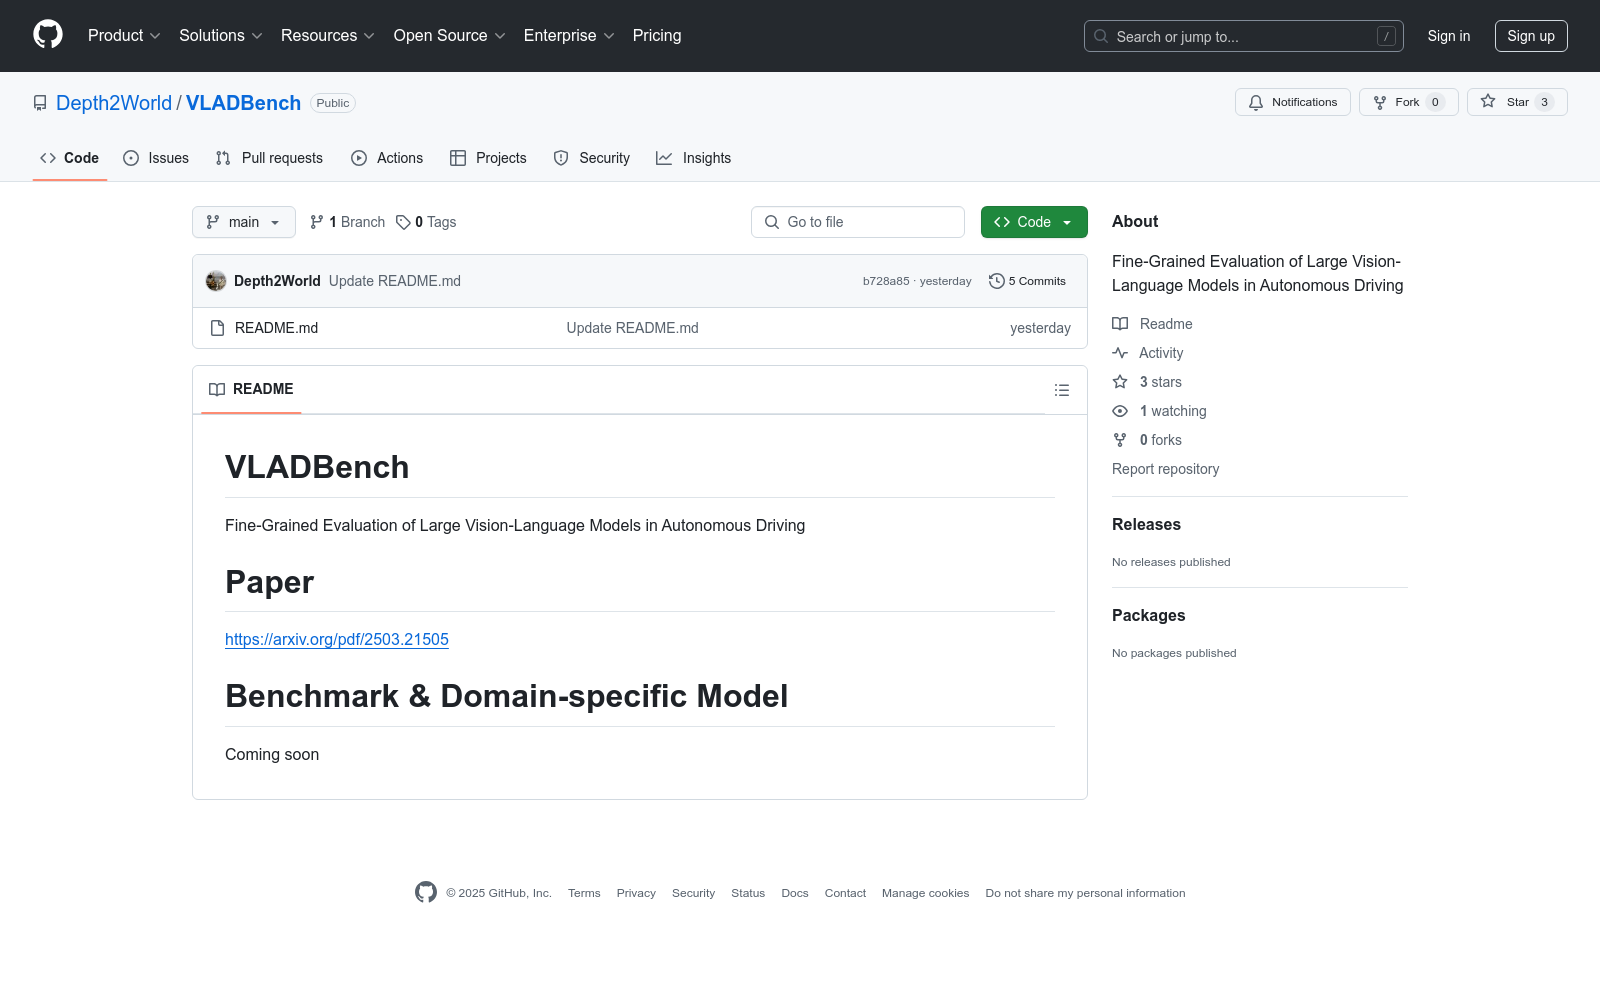The image size is (1600, 1000).
Task: Open commit b728a85
Action: 886,282
